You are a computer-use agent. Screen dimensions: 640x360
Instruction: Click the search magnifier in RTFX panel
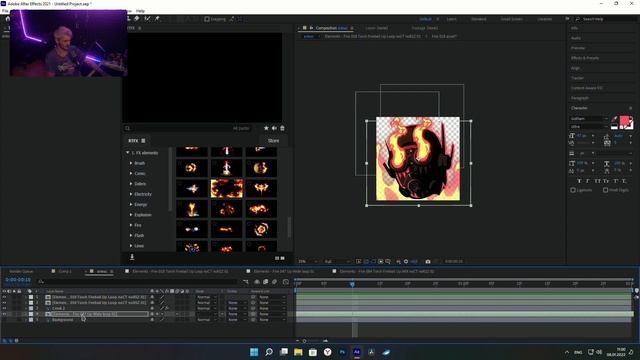[128, 128]
